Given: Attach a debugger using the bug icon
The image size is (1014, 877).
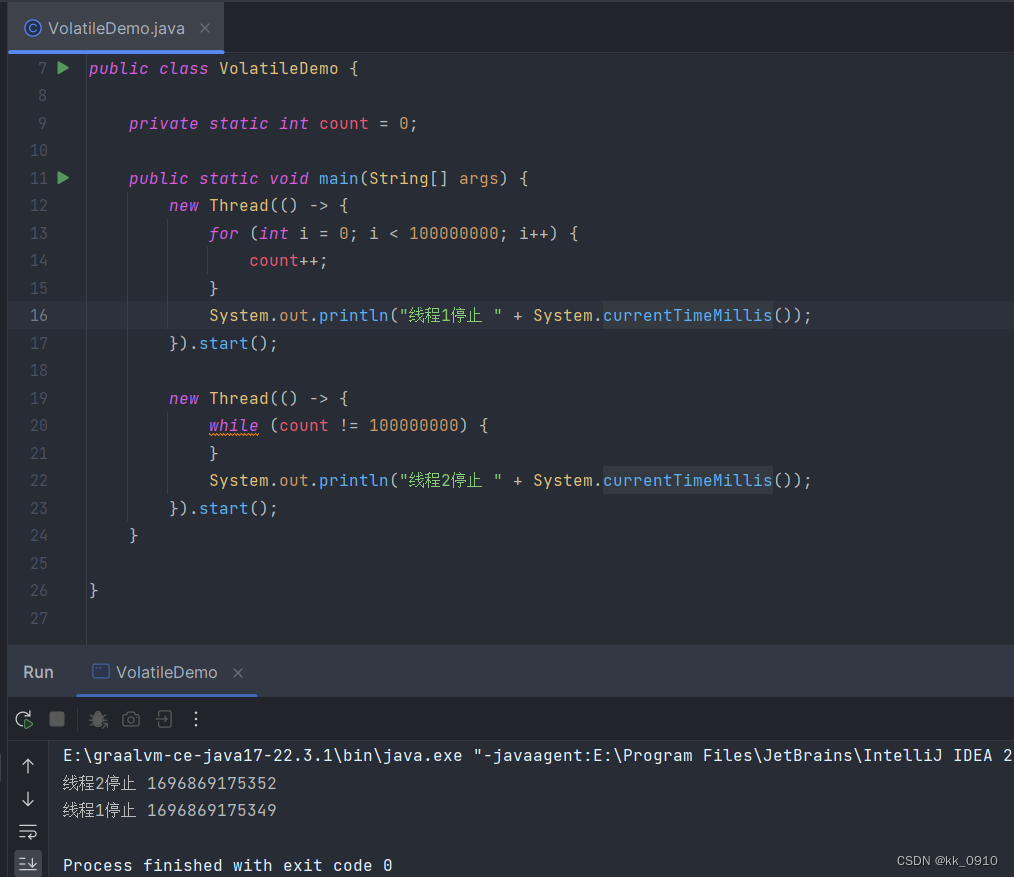Looking at the screenshot, I should click(x=97, y=719).
